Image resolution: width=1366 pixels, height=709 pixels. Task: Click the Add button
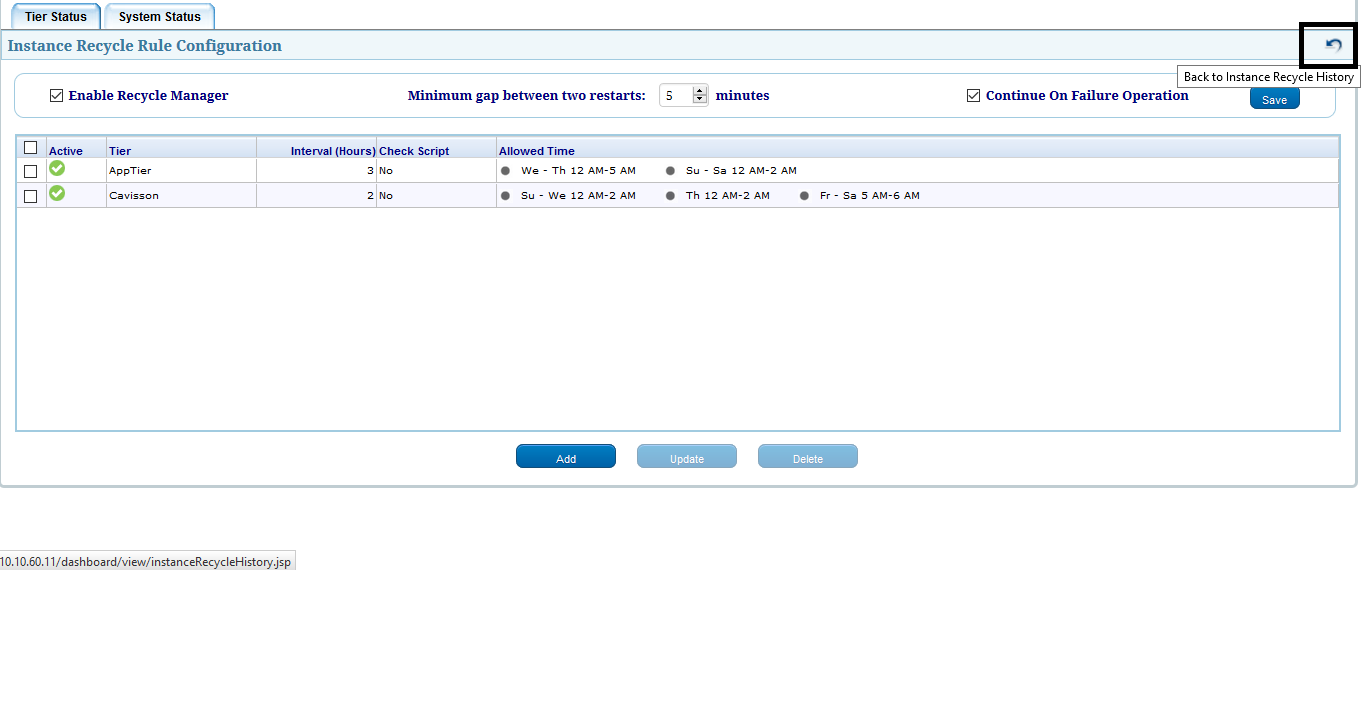(x=566, y=457)
